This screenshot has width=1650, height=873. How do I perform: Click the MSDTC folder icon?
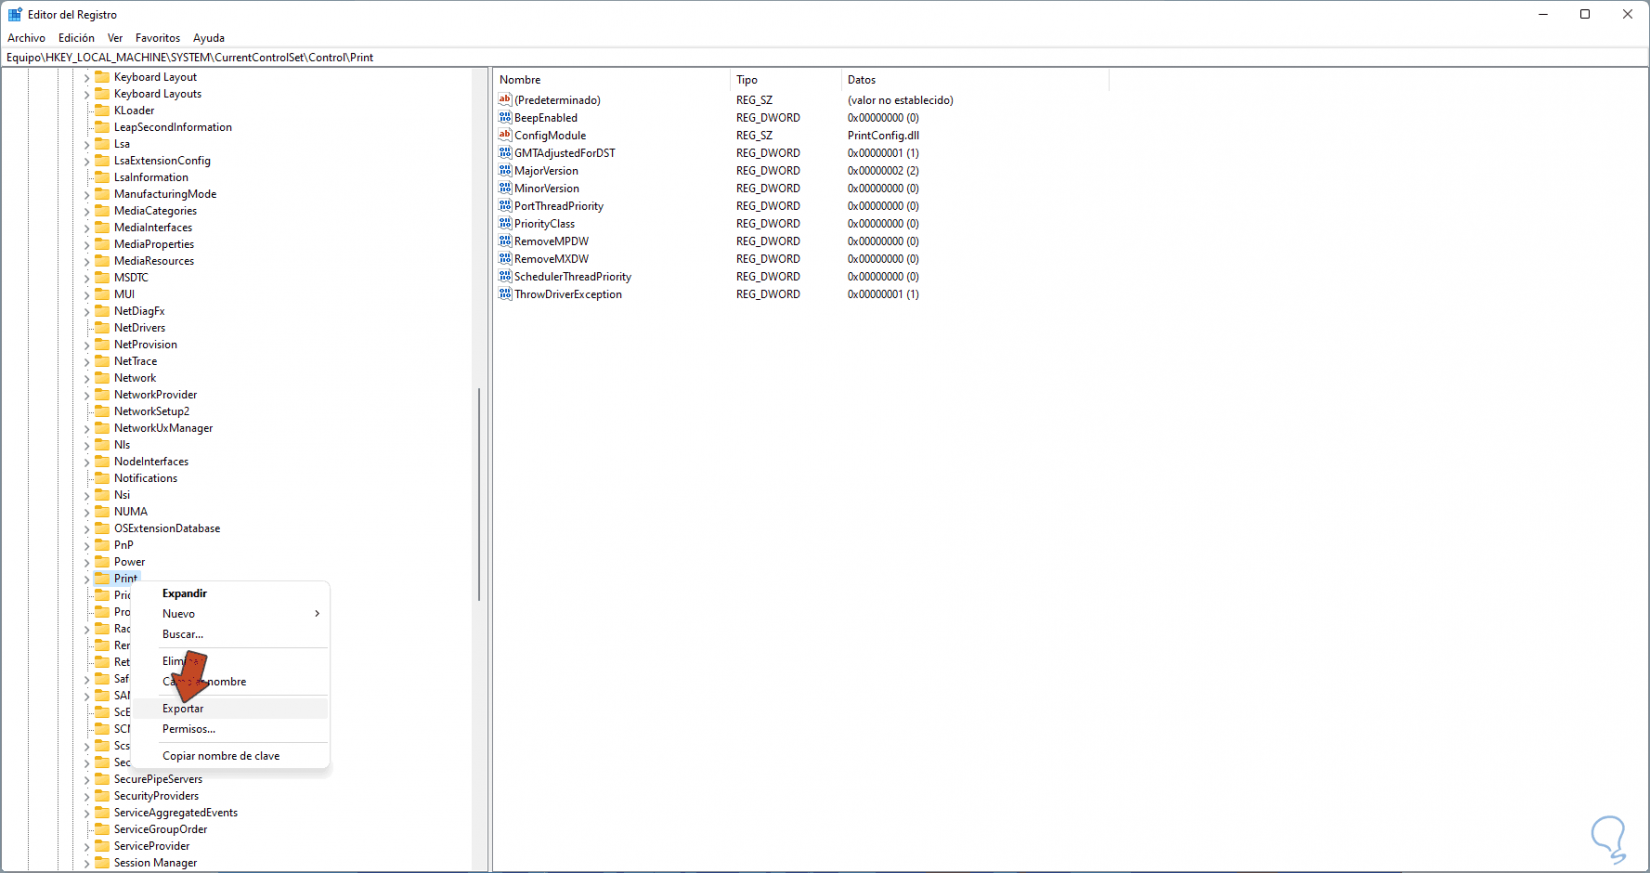pyautogui.click(x=102, y=278)
